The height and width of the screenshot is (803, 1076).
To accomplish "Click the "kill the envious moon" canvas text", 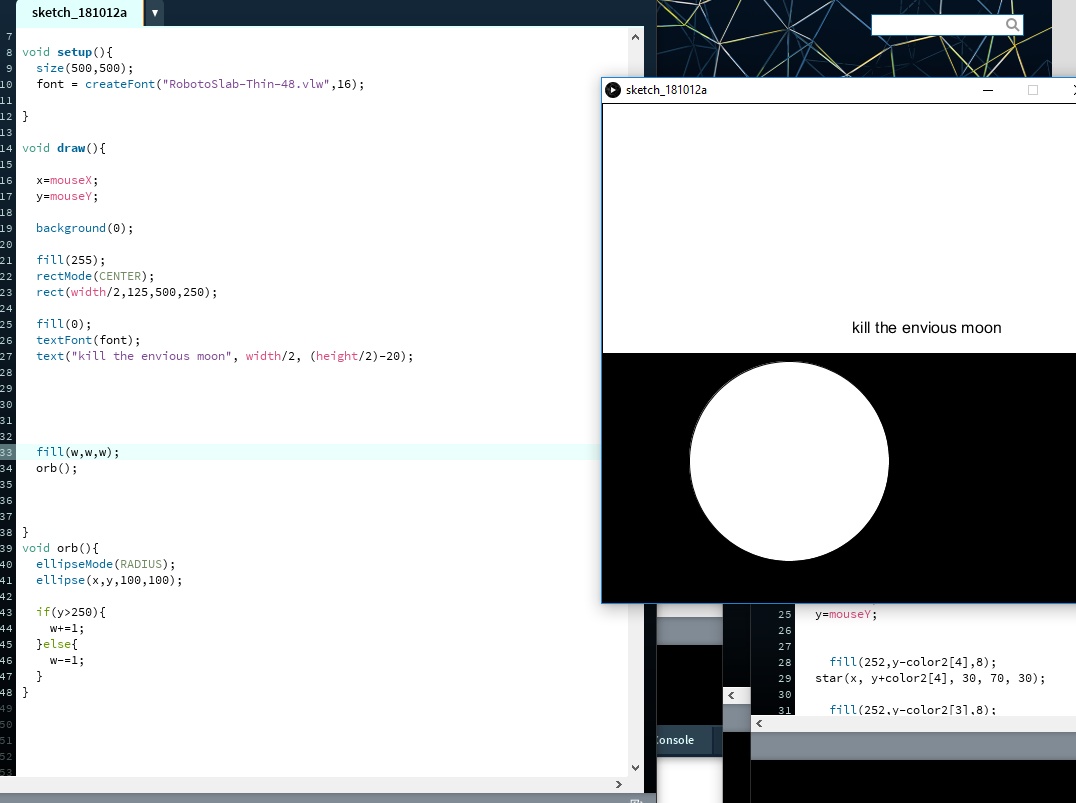I will coord(926,328).
